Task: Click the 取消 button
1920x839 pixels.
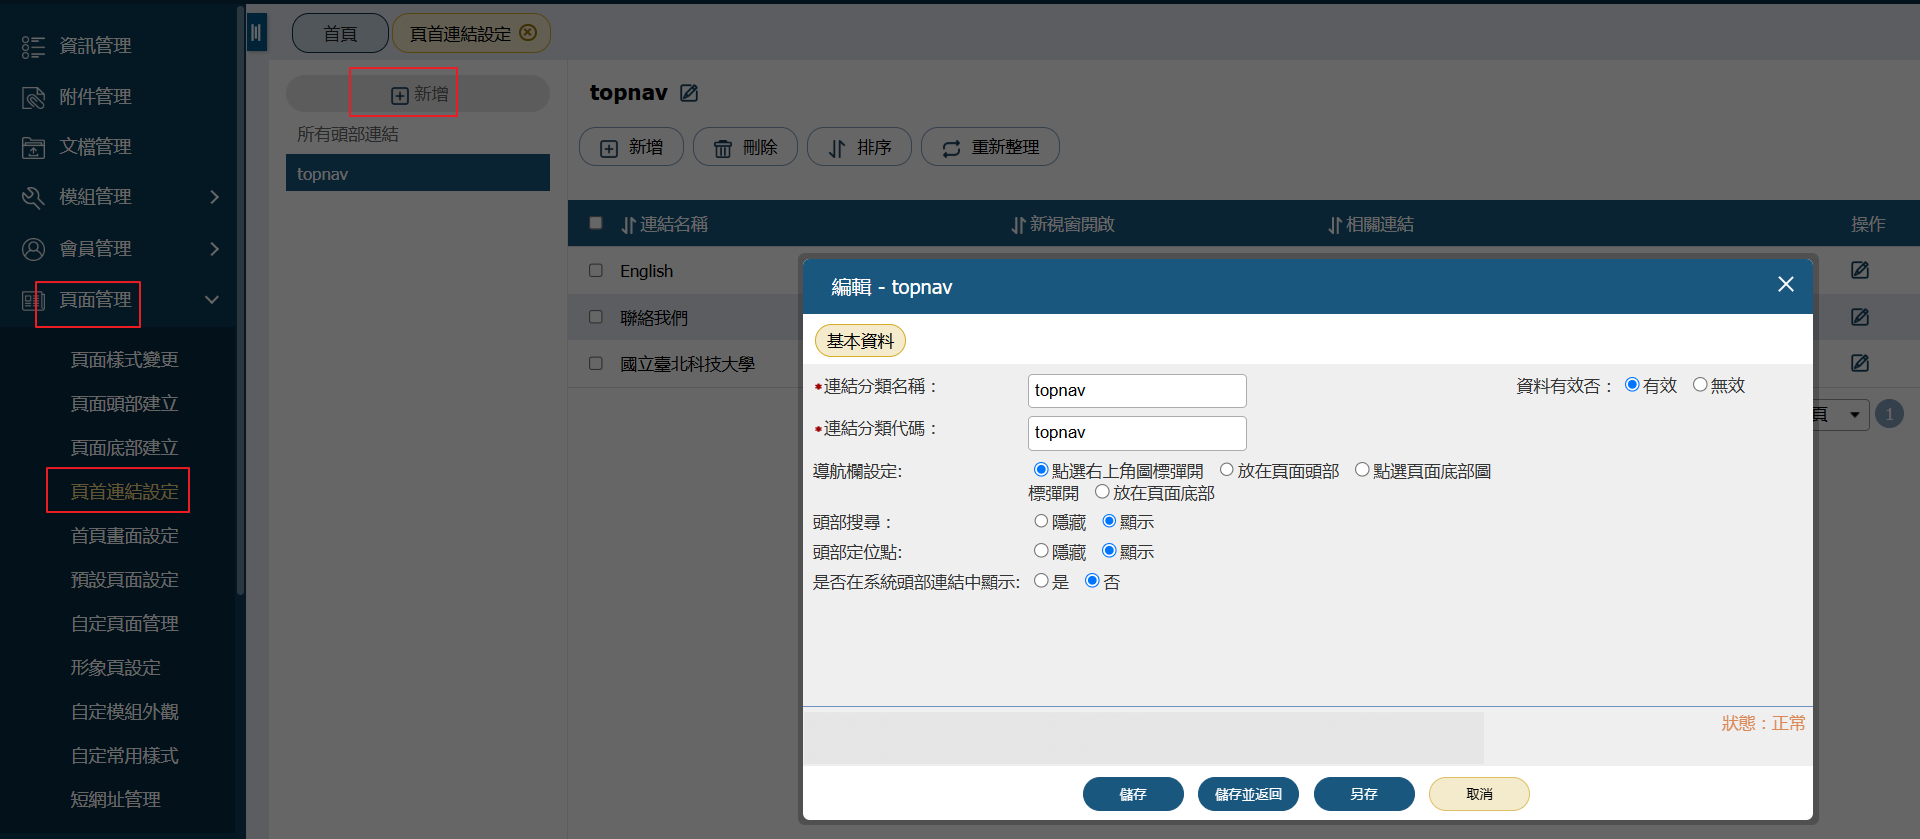Action: point(1479,794)
